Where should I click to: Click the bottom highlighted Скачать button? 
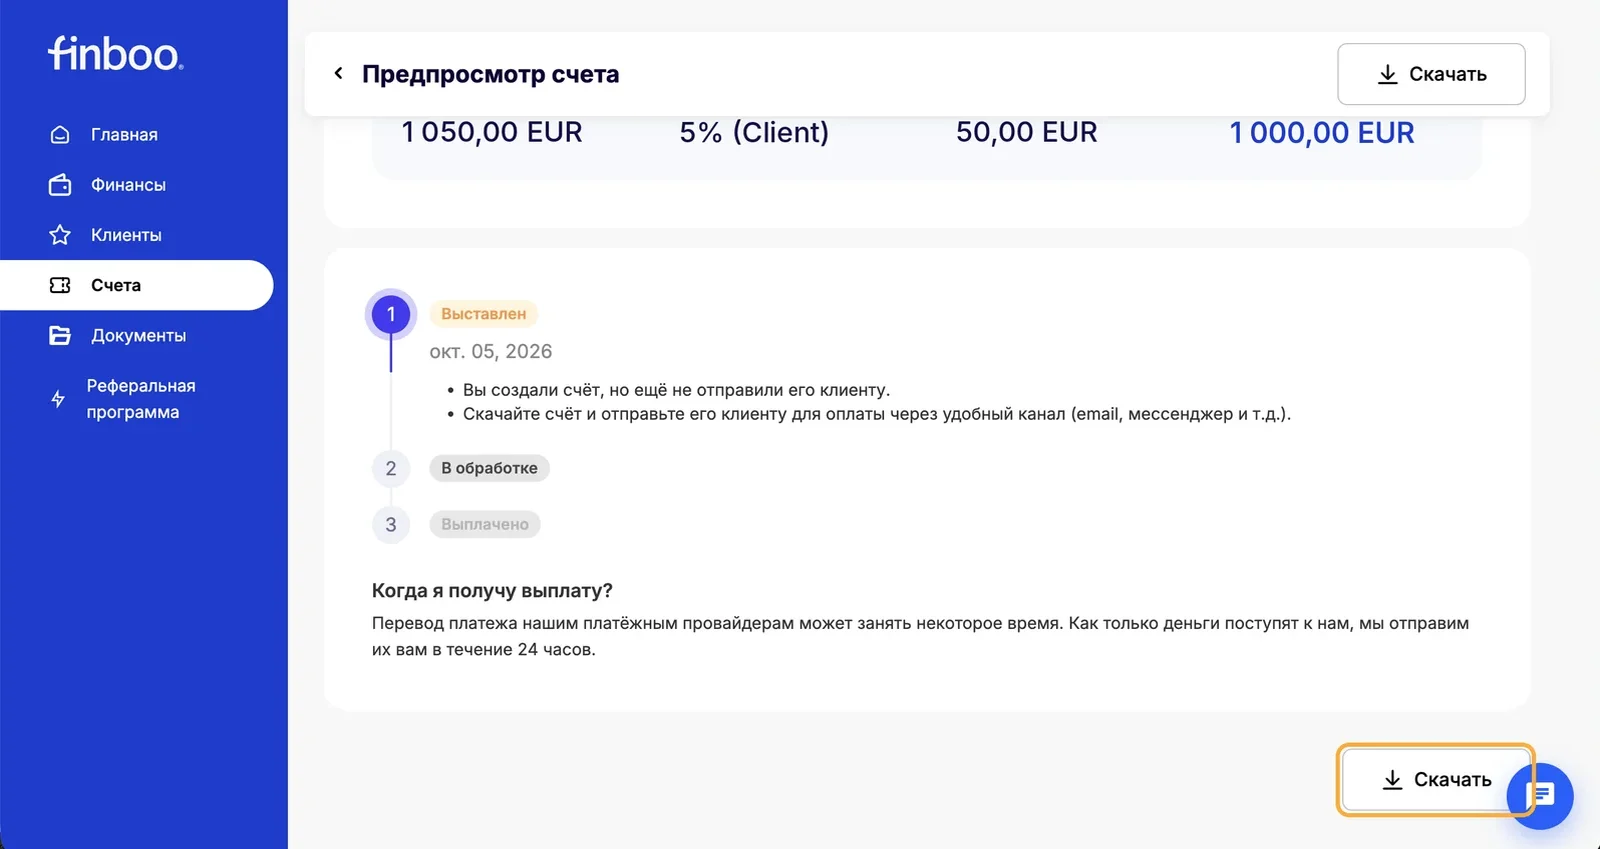1436,780
